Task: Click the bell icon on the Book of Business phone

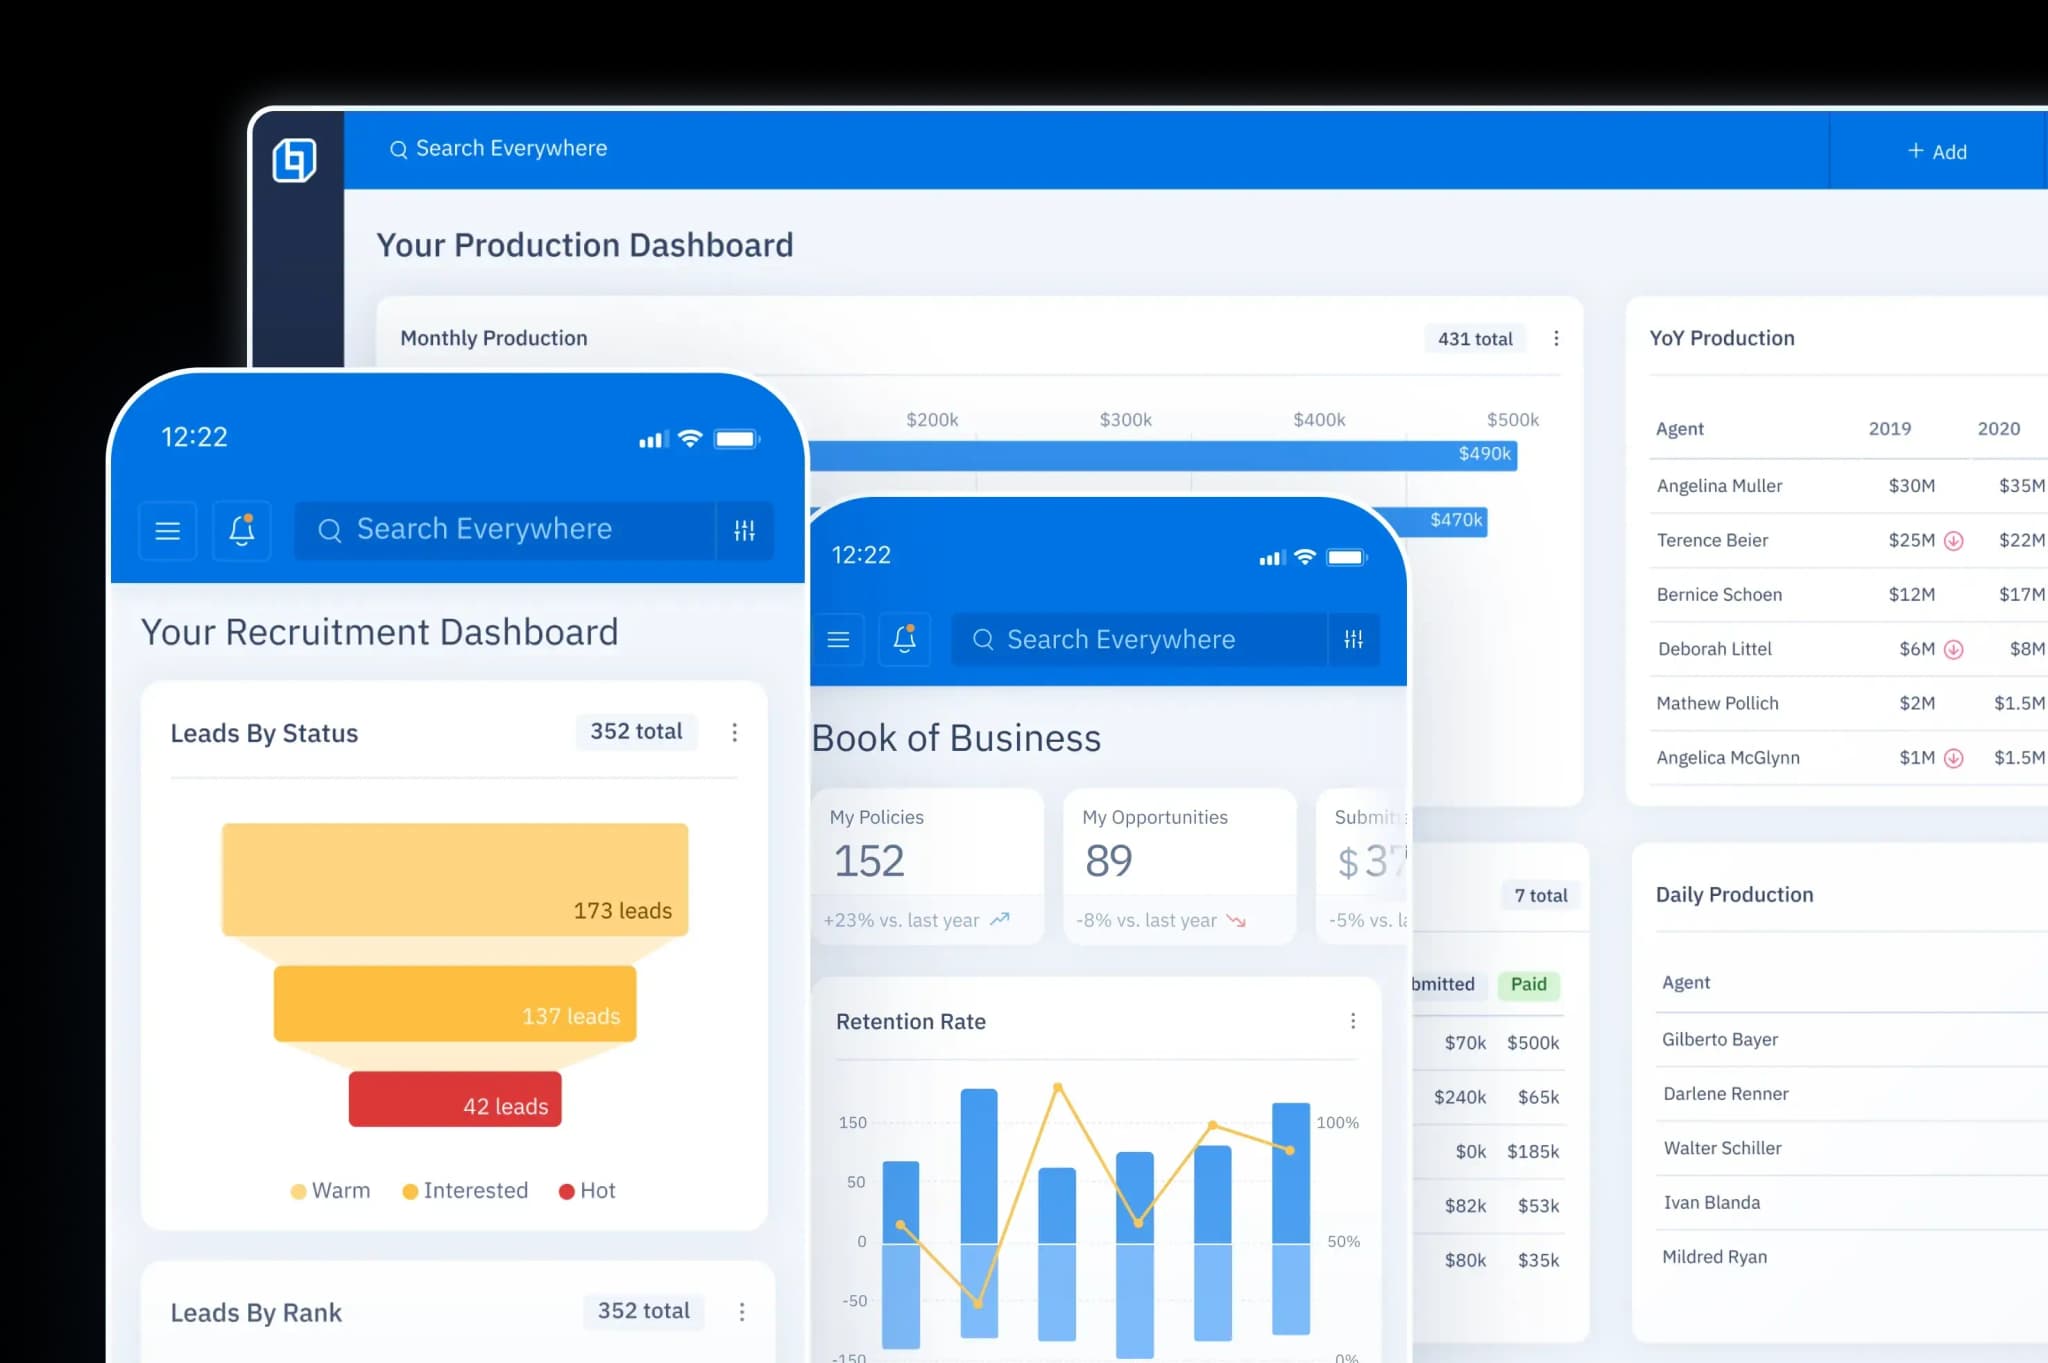Action: point(903,639)
